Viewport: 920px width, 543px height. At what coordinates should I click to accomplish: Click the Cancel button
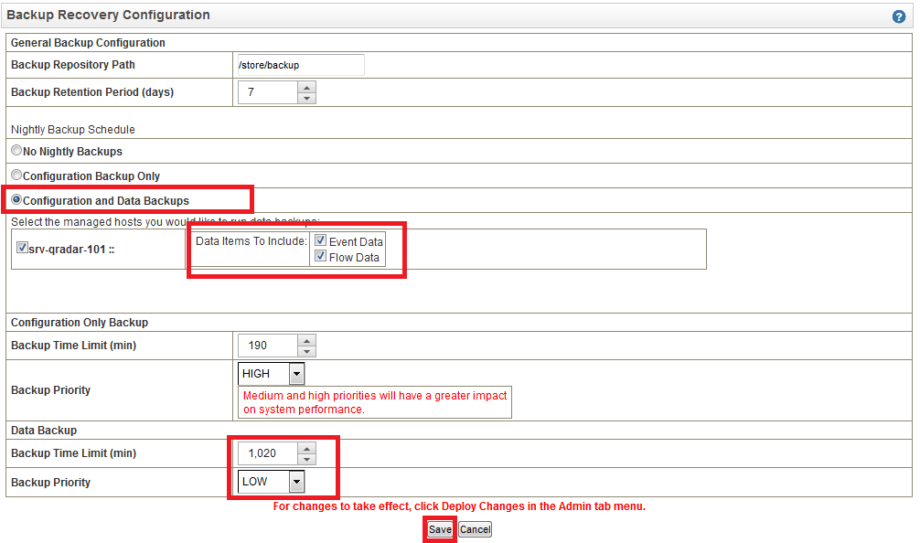475,530
